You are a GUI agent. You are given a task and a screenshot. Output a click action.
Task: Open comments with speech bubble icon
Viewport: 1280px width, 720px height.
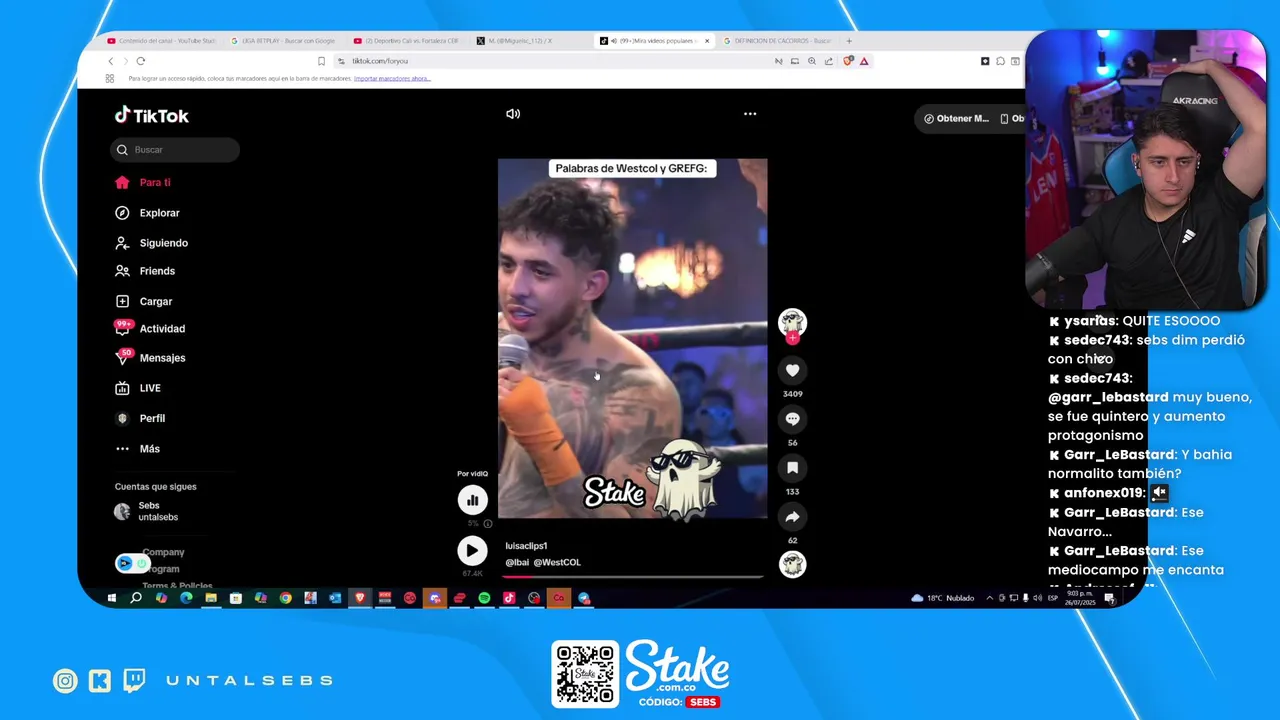(x=792, y=419)
